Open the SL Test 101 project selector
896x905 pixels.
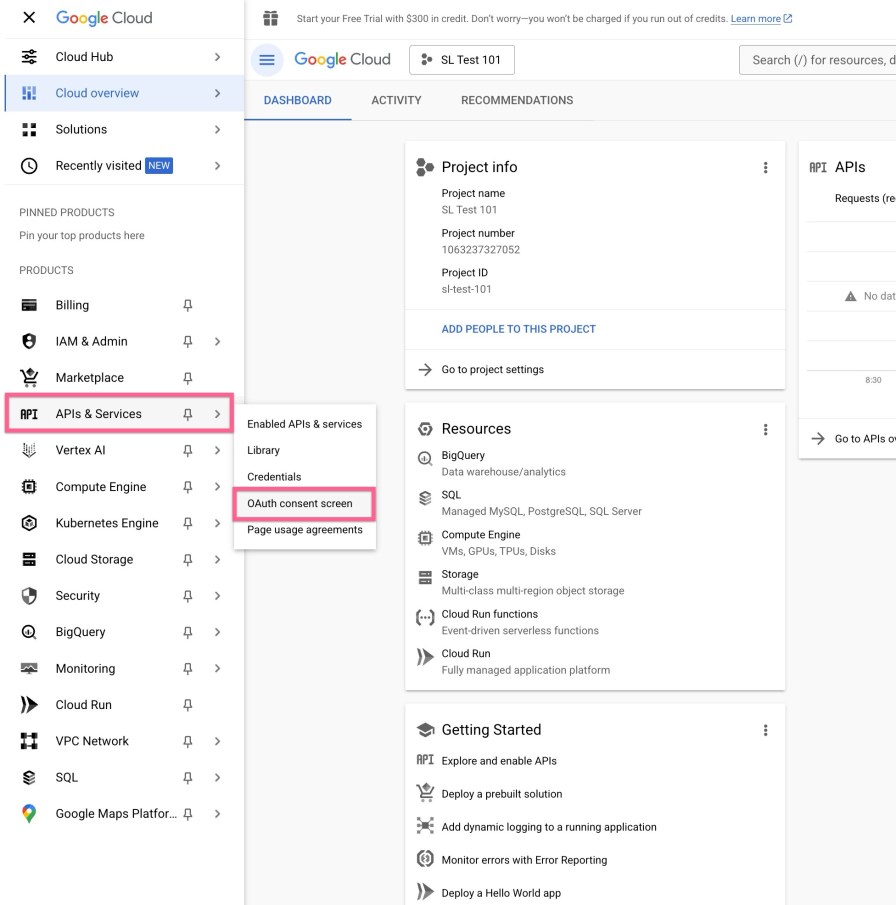tap(462, 60)
